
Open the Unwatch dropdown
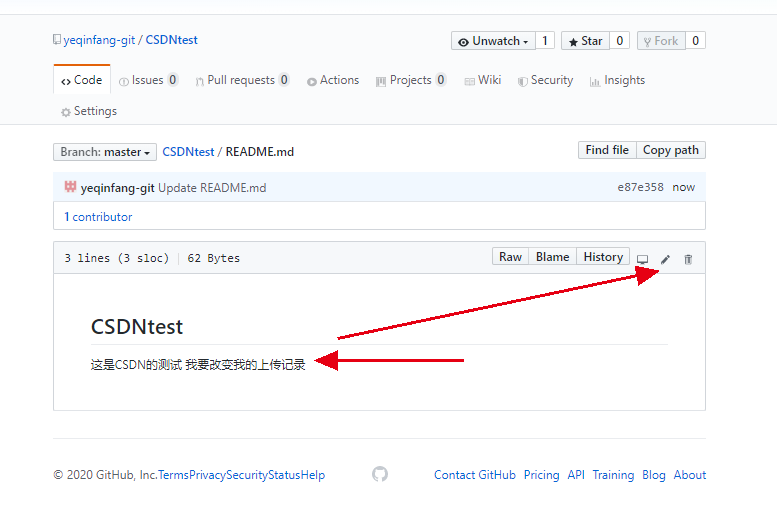coord(493,41)
